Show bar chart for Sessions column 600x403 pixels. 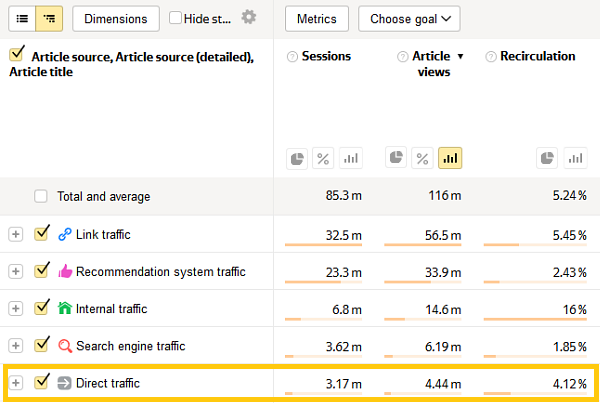[x=350, y=158]
